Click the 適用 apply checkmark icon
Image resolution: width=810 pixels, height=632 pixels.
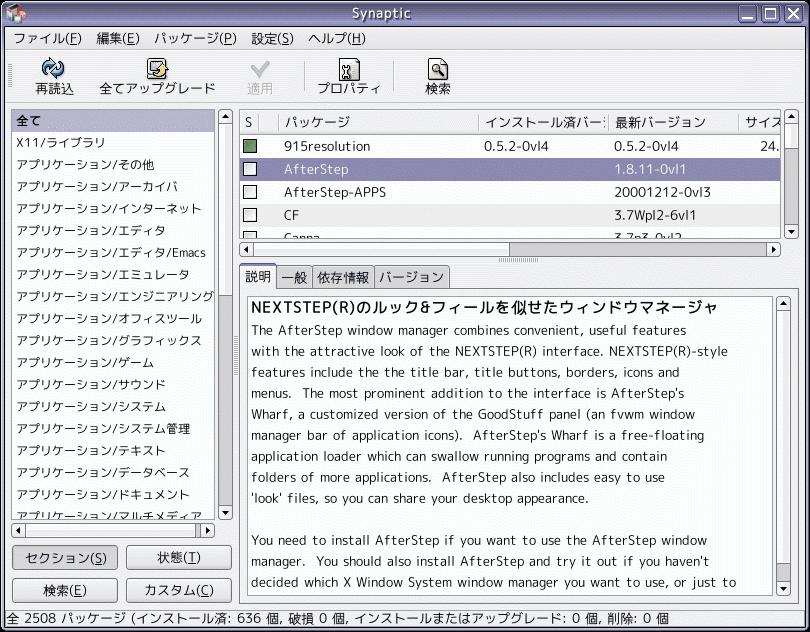259,69
